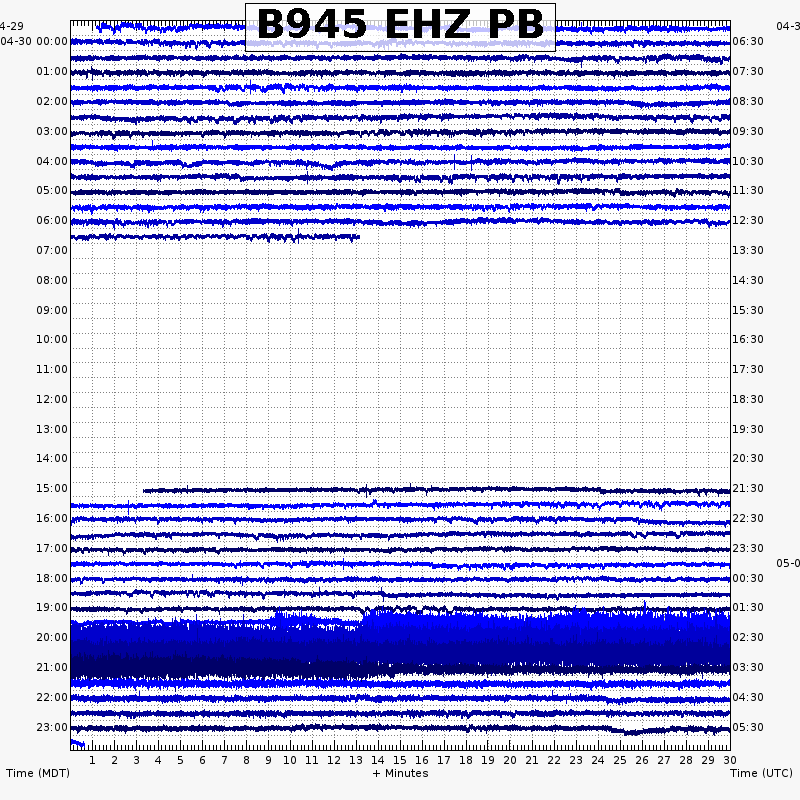This screenshot has height=800, width=800.
Task: Click minute 1 on the bottom axis
Action: pyautogui.click(x=92, y=760)
